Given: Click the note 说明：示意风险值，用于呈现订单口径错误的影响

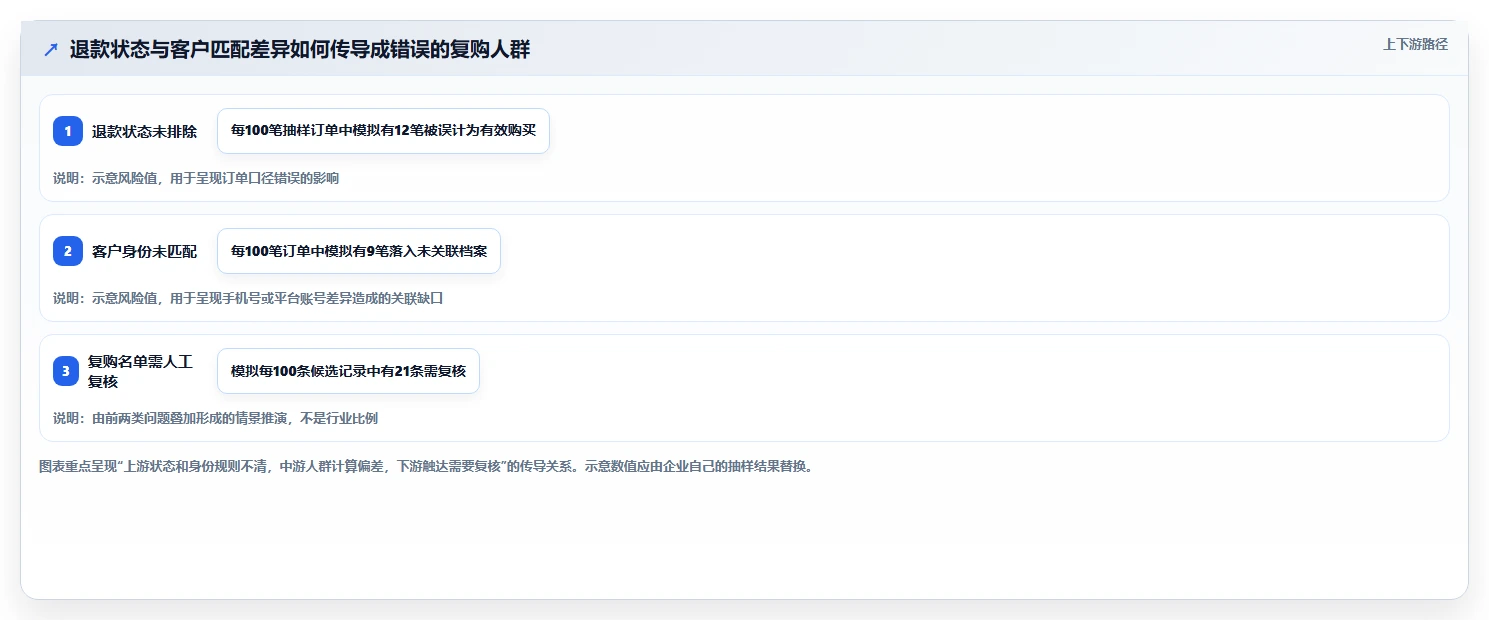Looking at the screenshot, I should tap(196, 178).
